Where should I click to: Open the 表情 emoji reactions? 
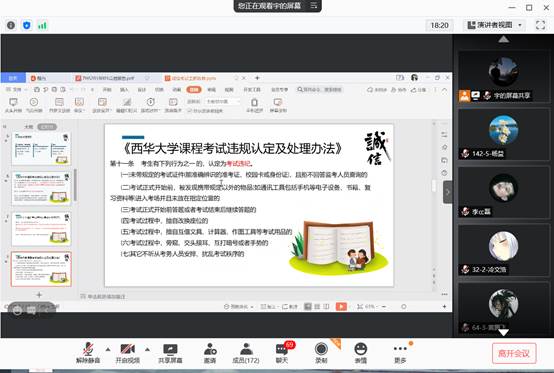point(360,353)
